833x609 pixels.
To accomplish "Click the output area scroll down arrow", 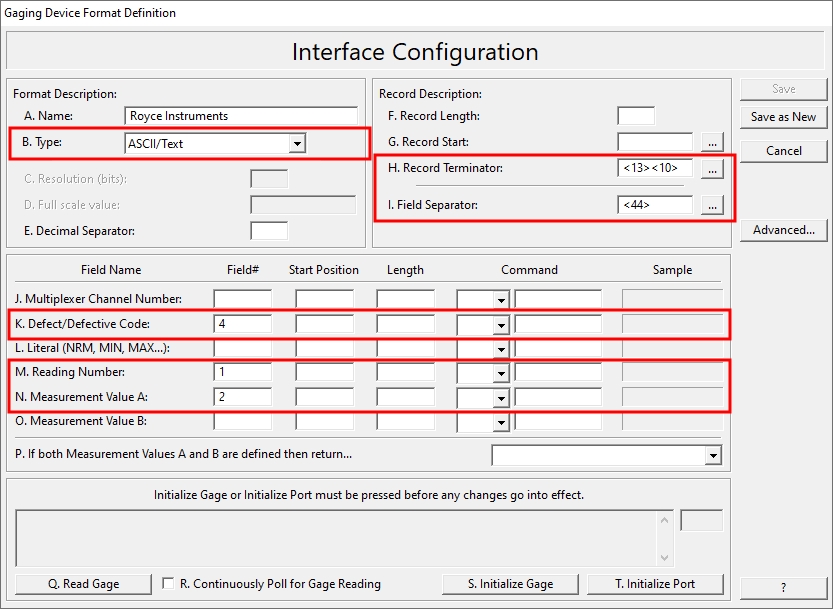I will pyautogui.click(x=665, y=557).
